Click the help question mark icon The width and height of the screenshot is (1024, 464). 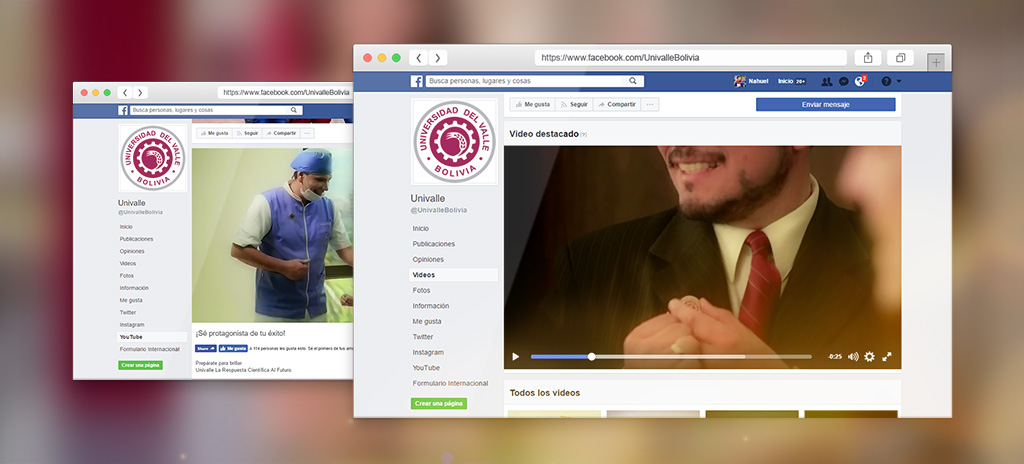[x=885, y=81]
